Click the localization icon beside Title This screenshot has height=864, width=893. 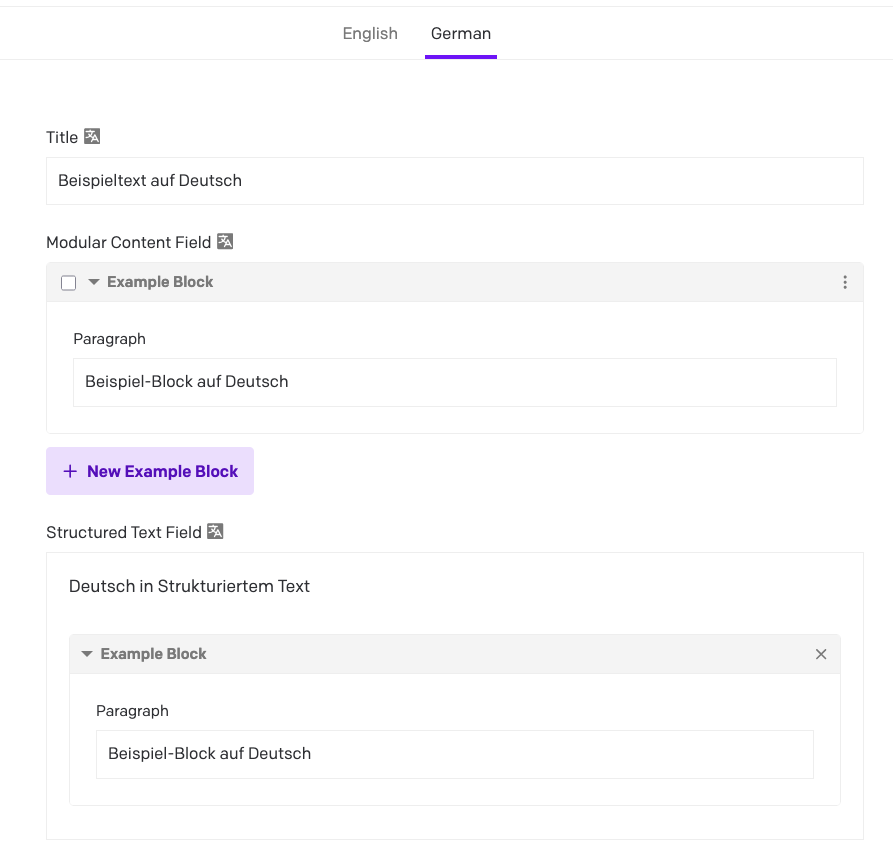(x=92, y=137)
